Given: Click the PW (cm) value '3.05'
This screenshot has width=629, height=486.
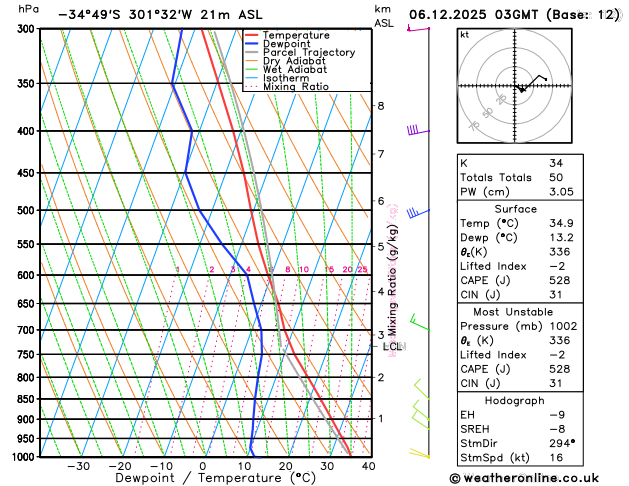Looking at the screenshot, I should [x=562, y=192].
